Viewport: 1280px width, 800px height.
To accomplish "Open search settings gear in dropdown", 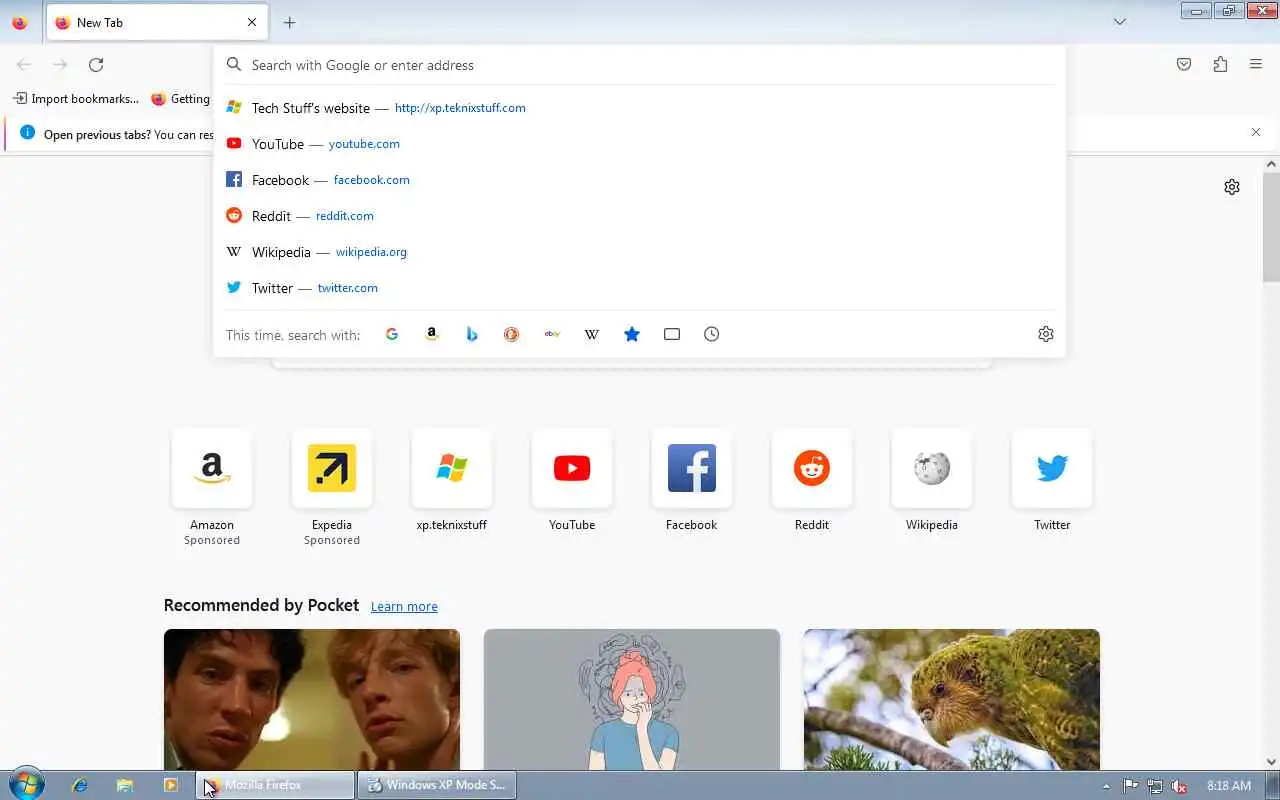I will (1046, 334).
